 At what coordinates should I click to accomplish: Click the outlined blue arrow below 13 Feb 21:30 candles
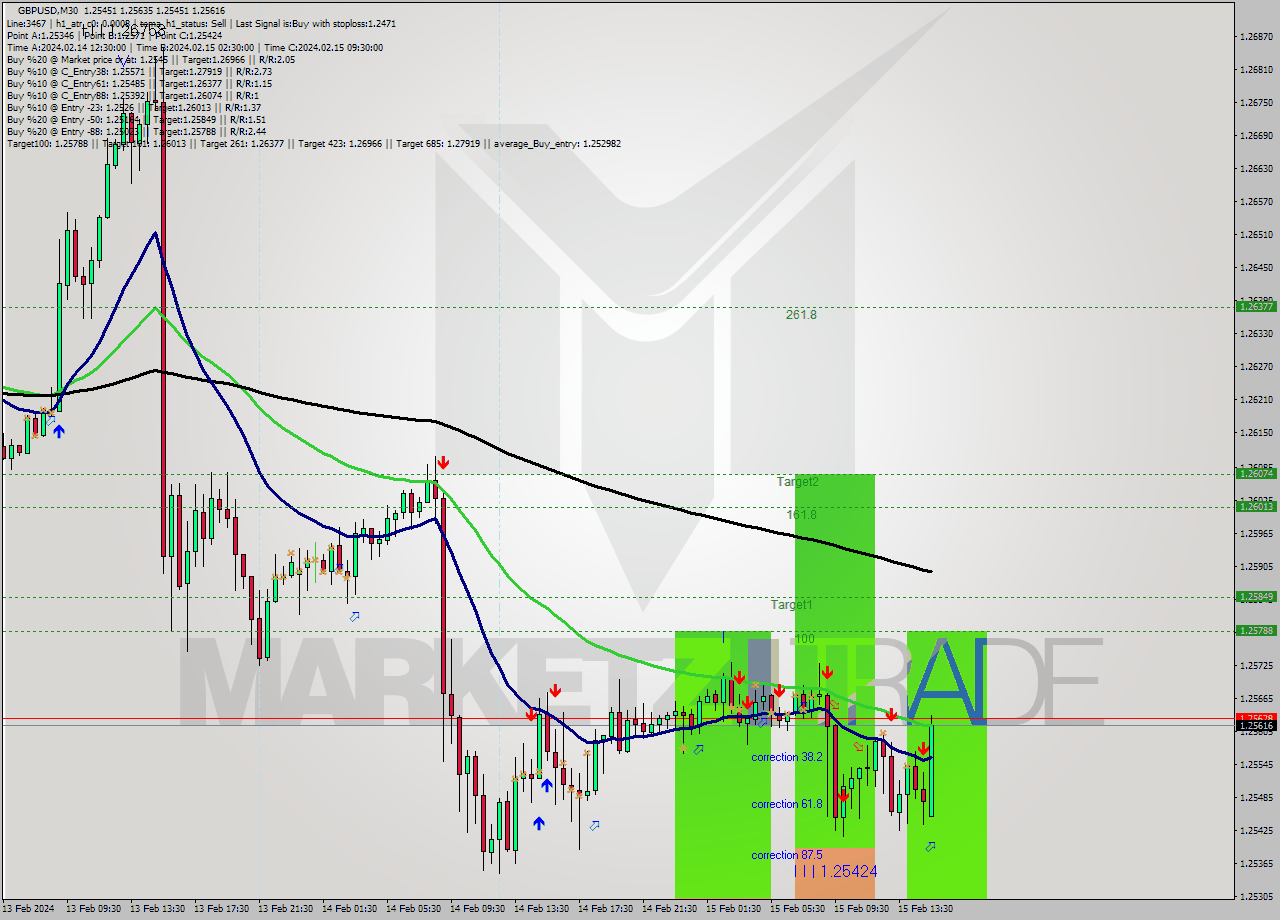354,616
